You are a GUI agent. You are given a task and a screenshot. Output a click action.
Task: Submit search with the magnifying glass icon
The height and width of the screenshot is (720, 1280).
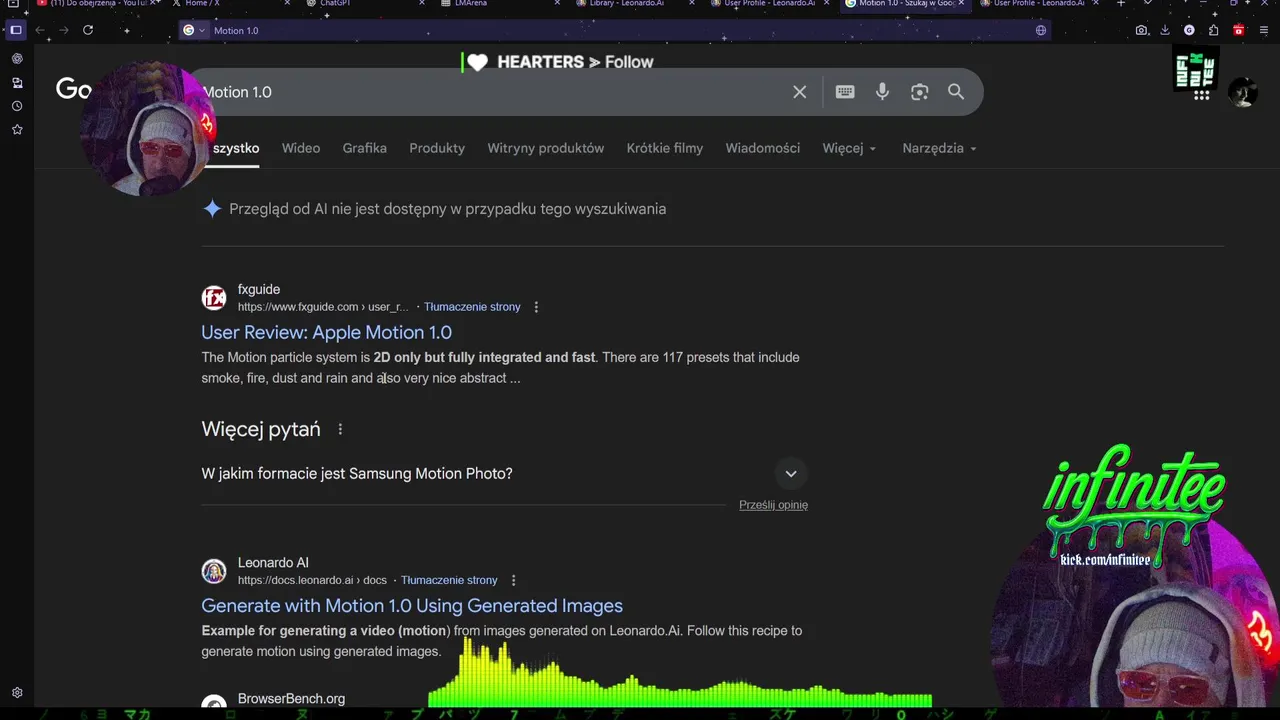(956, 92)
